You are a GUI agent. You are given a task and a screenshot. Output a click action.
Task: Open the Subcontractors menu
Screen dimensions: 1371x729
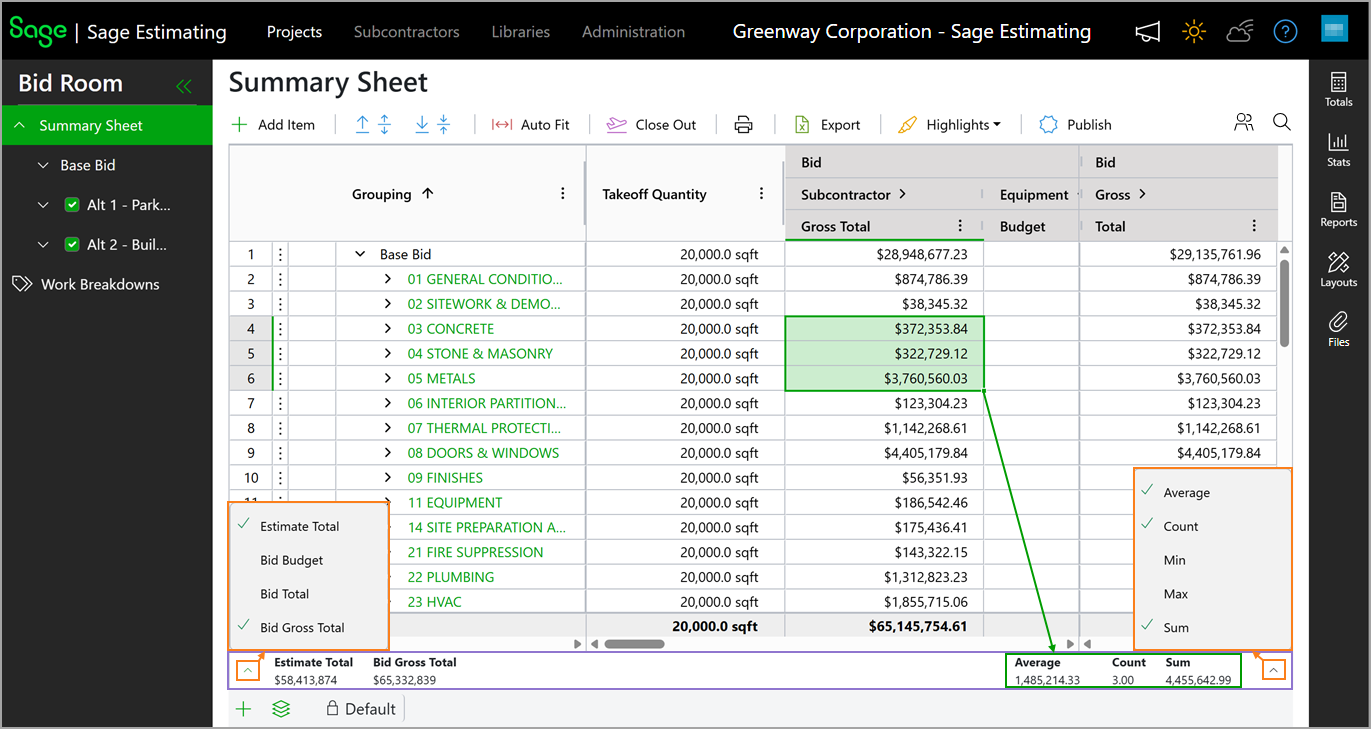(x=407, y=32)
